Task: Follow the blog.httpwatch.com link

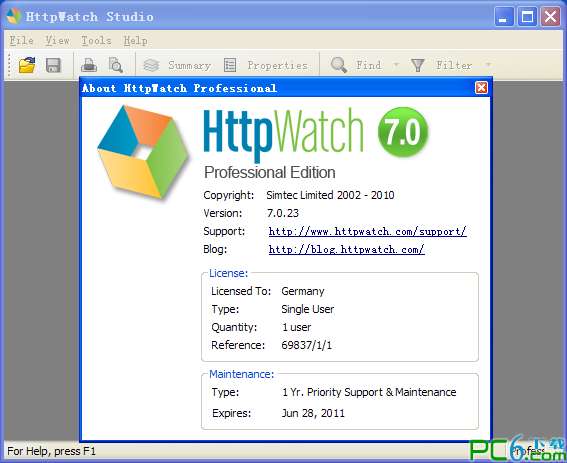Action: pyautogui.click(x=346, y=250)
